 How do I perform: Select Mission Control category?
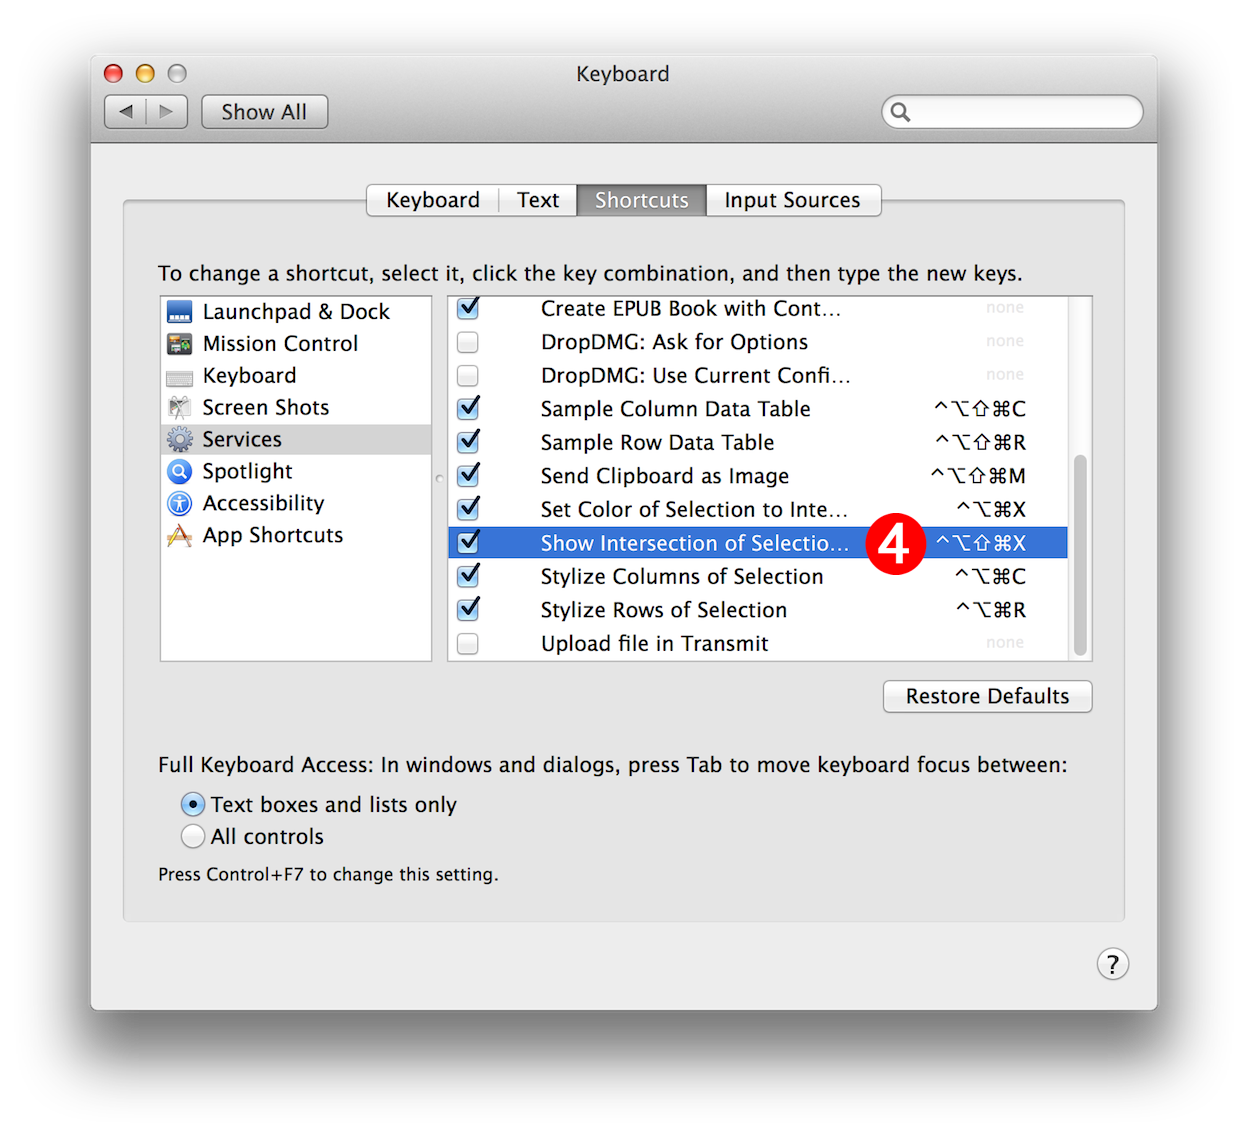click(x=296, y=344)
